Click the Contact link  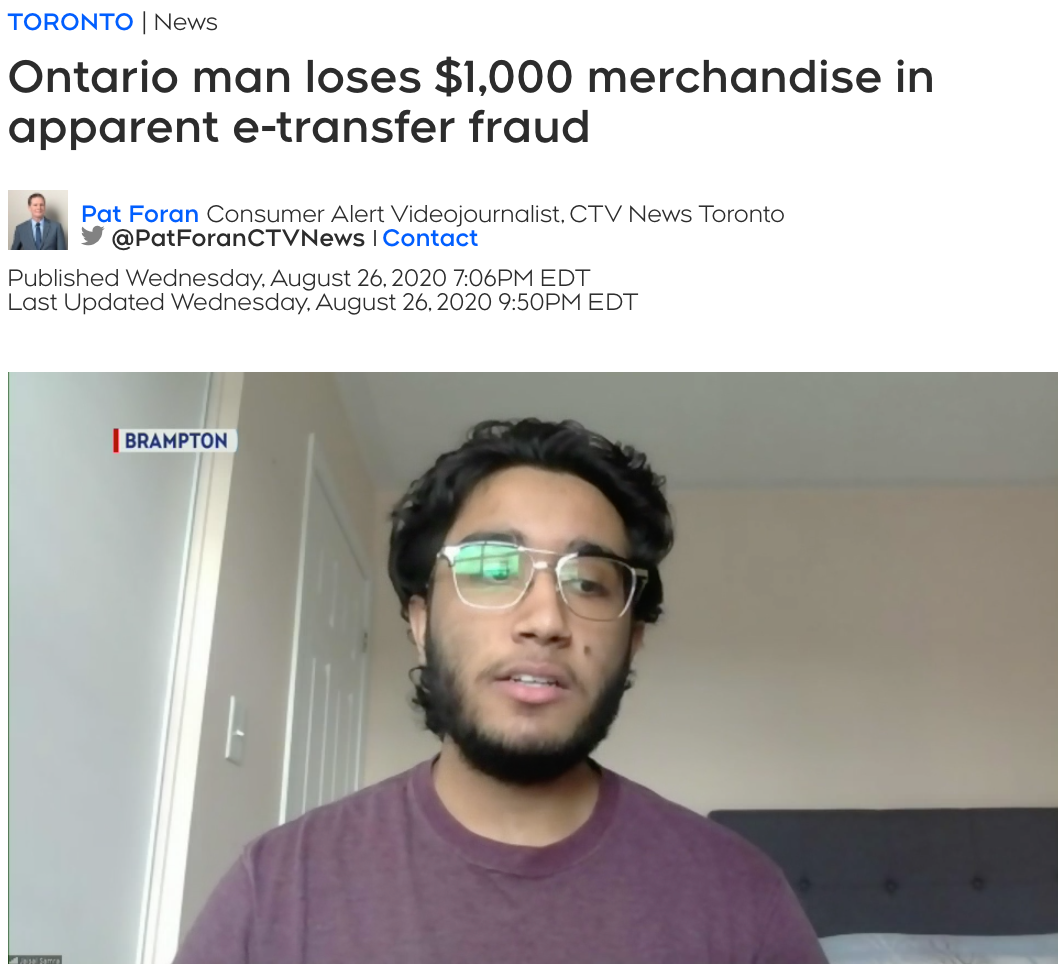(x=430, y=238)
